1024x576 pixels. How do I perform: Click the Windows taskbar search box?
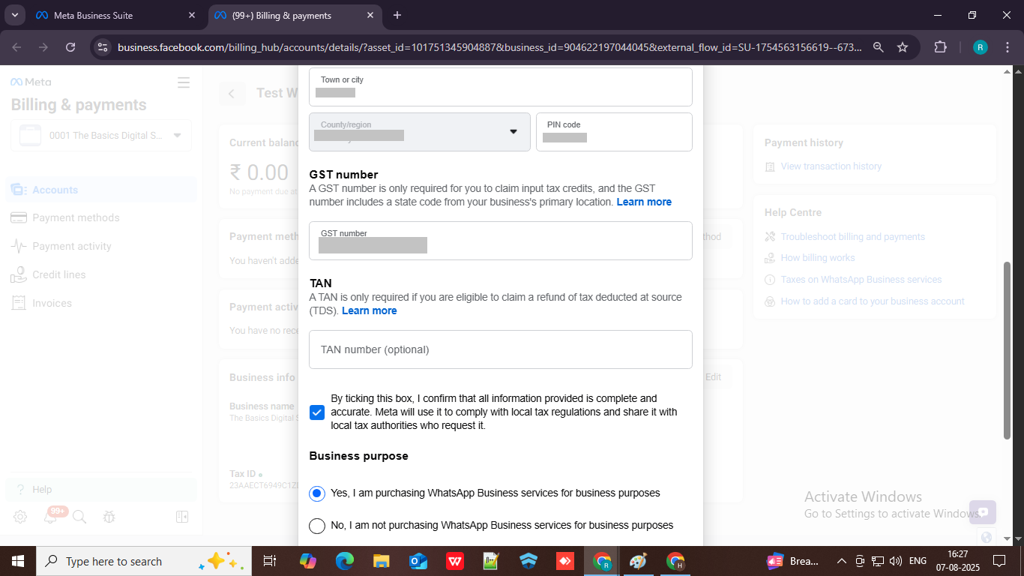[144, 561]
